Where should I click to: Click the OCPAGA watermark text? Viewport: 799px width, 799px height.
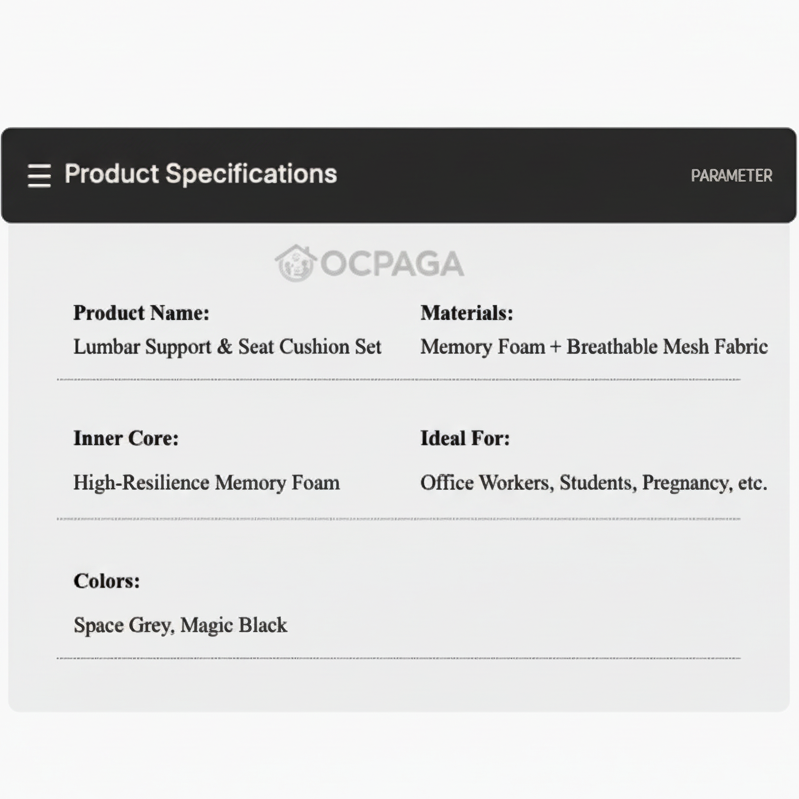pos(392,264)
